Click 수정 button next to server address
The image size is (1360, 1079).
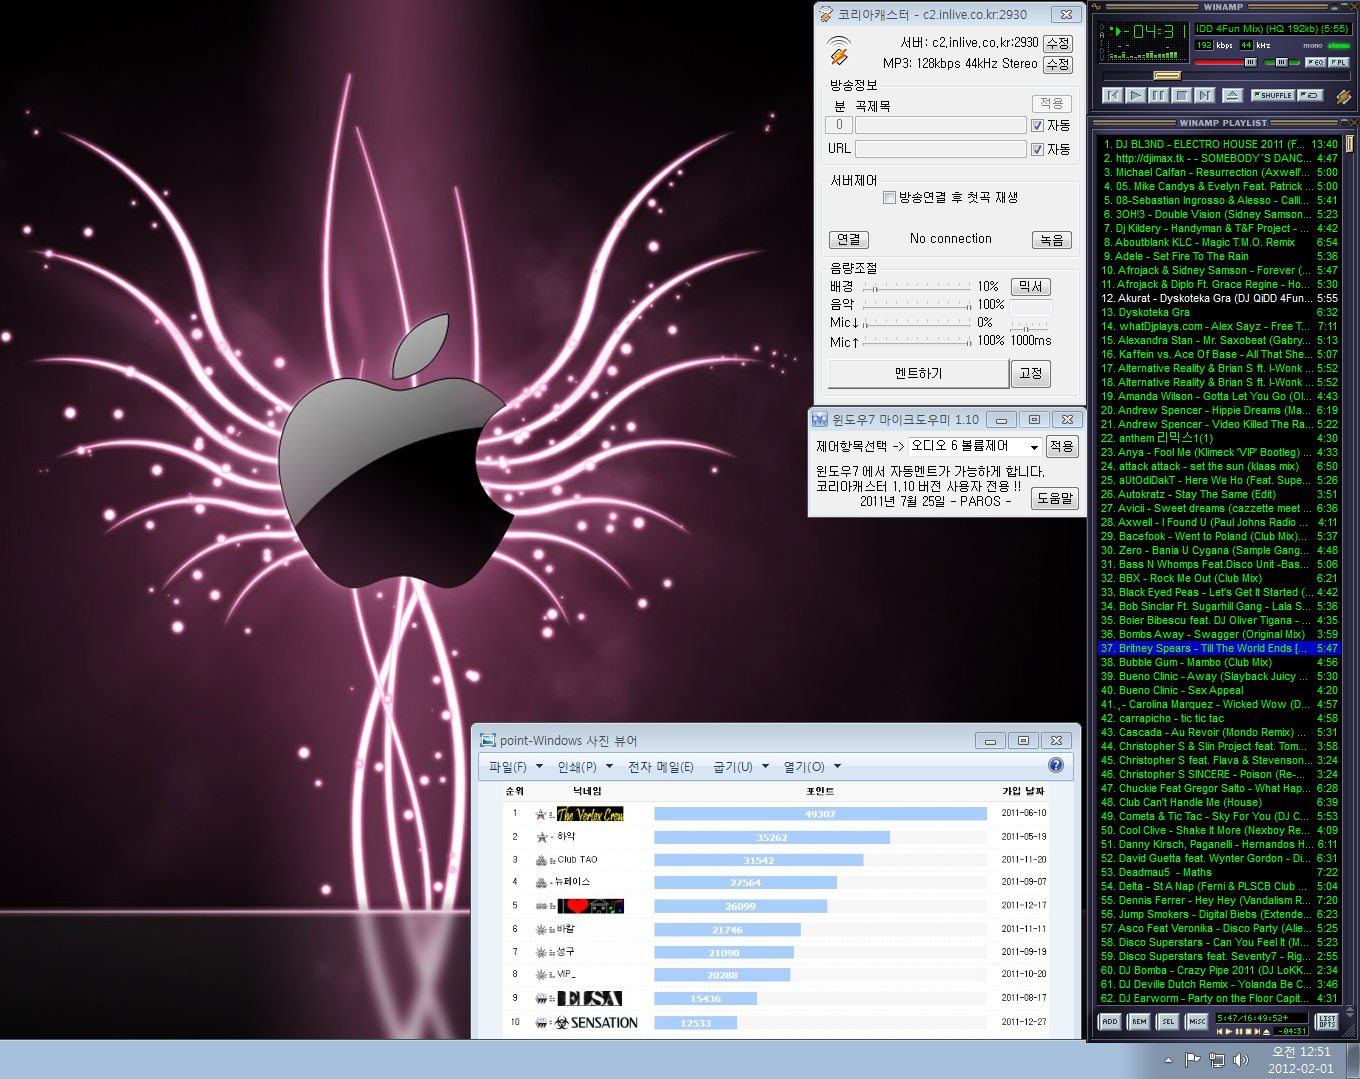[x=1057, y=43]
